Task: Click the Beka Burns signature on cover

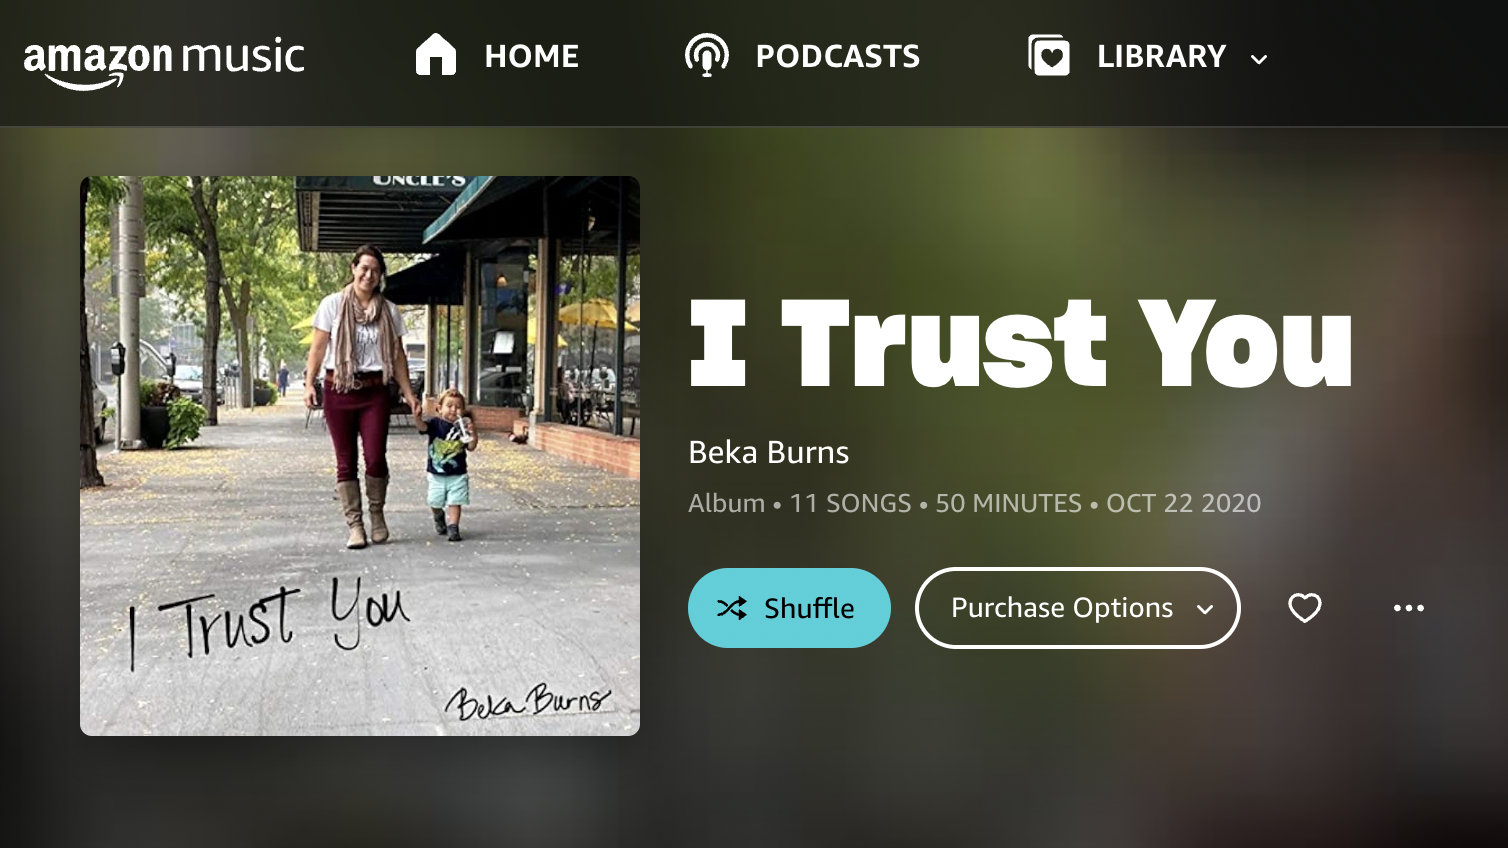Action: click(527, 701)
